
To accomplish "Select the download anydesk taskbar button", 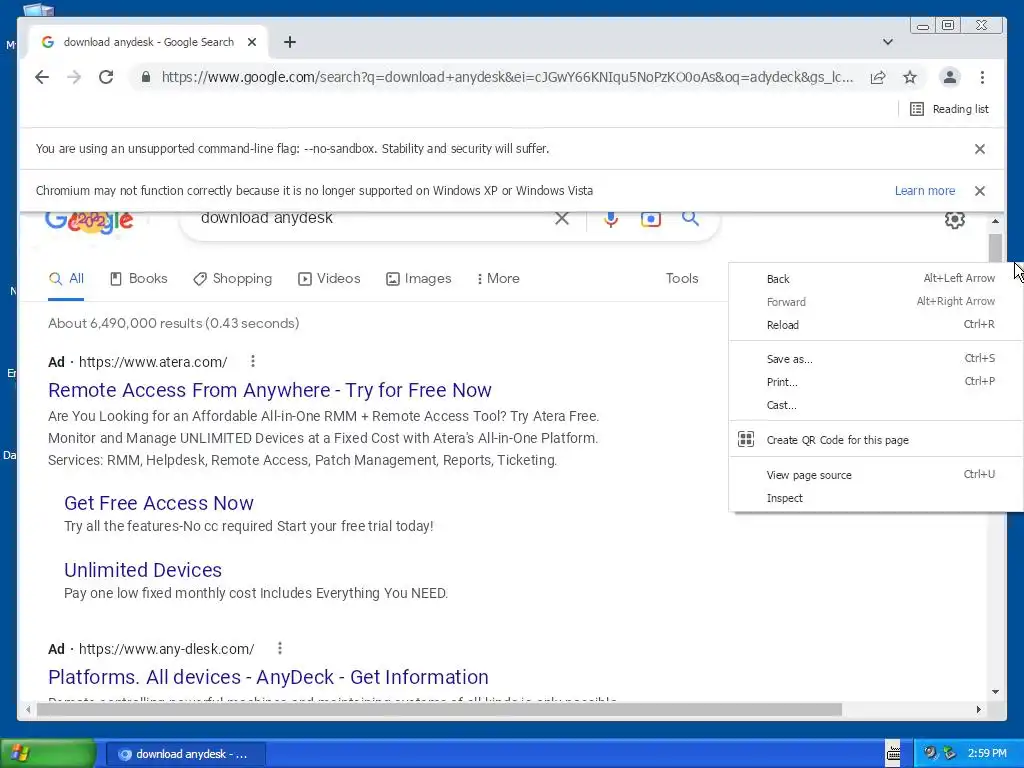I will tap(185, 754).
